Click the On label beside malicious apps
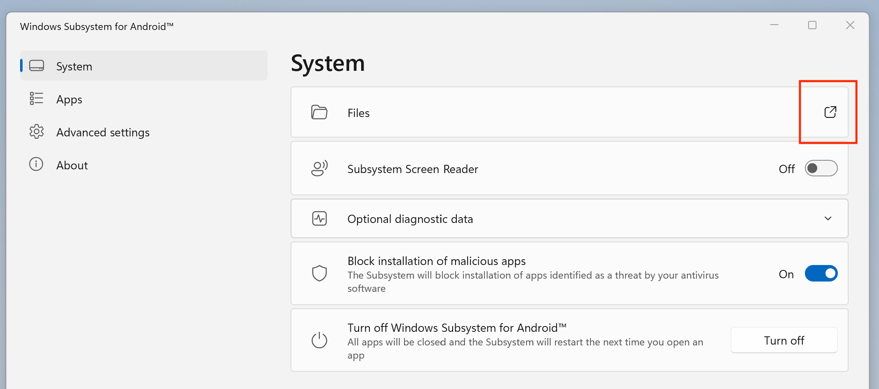Viewport: 879px width, 389px height. (787, 274)
